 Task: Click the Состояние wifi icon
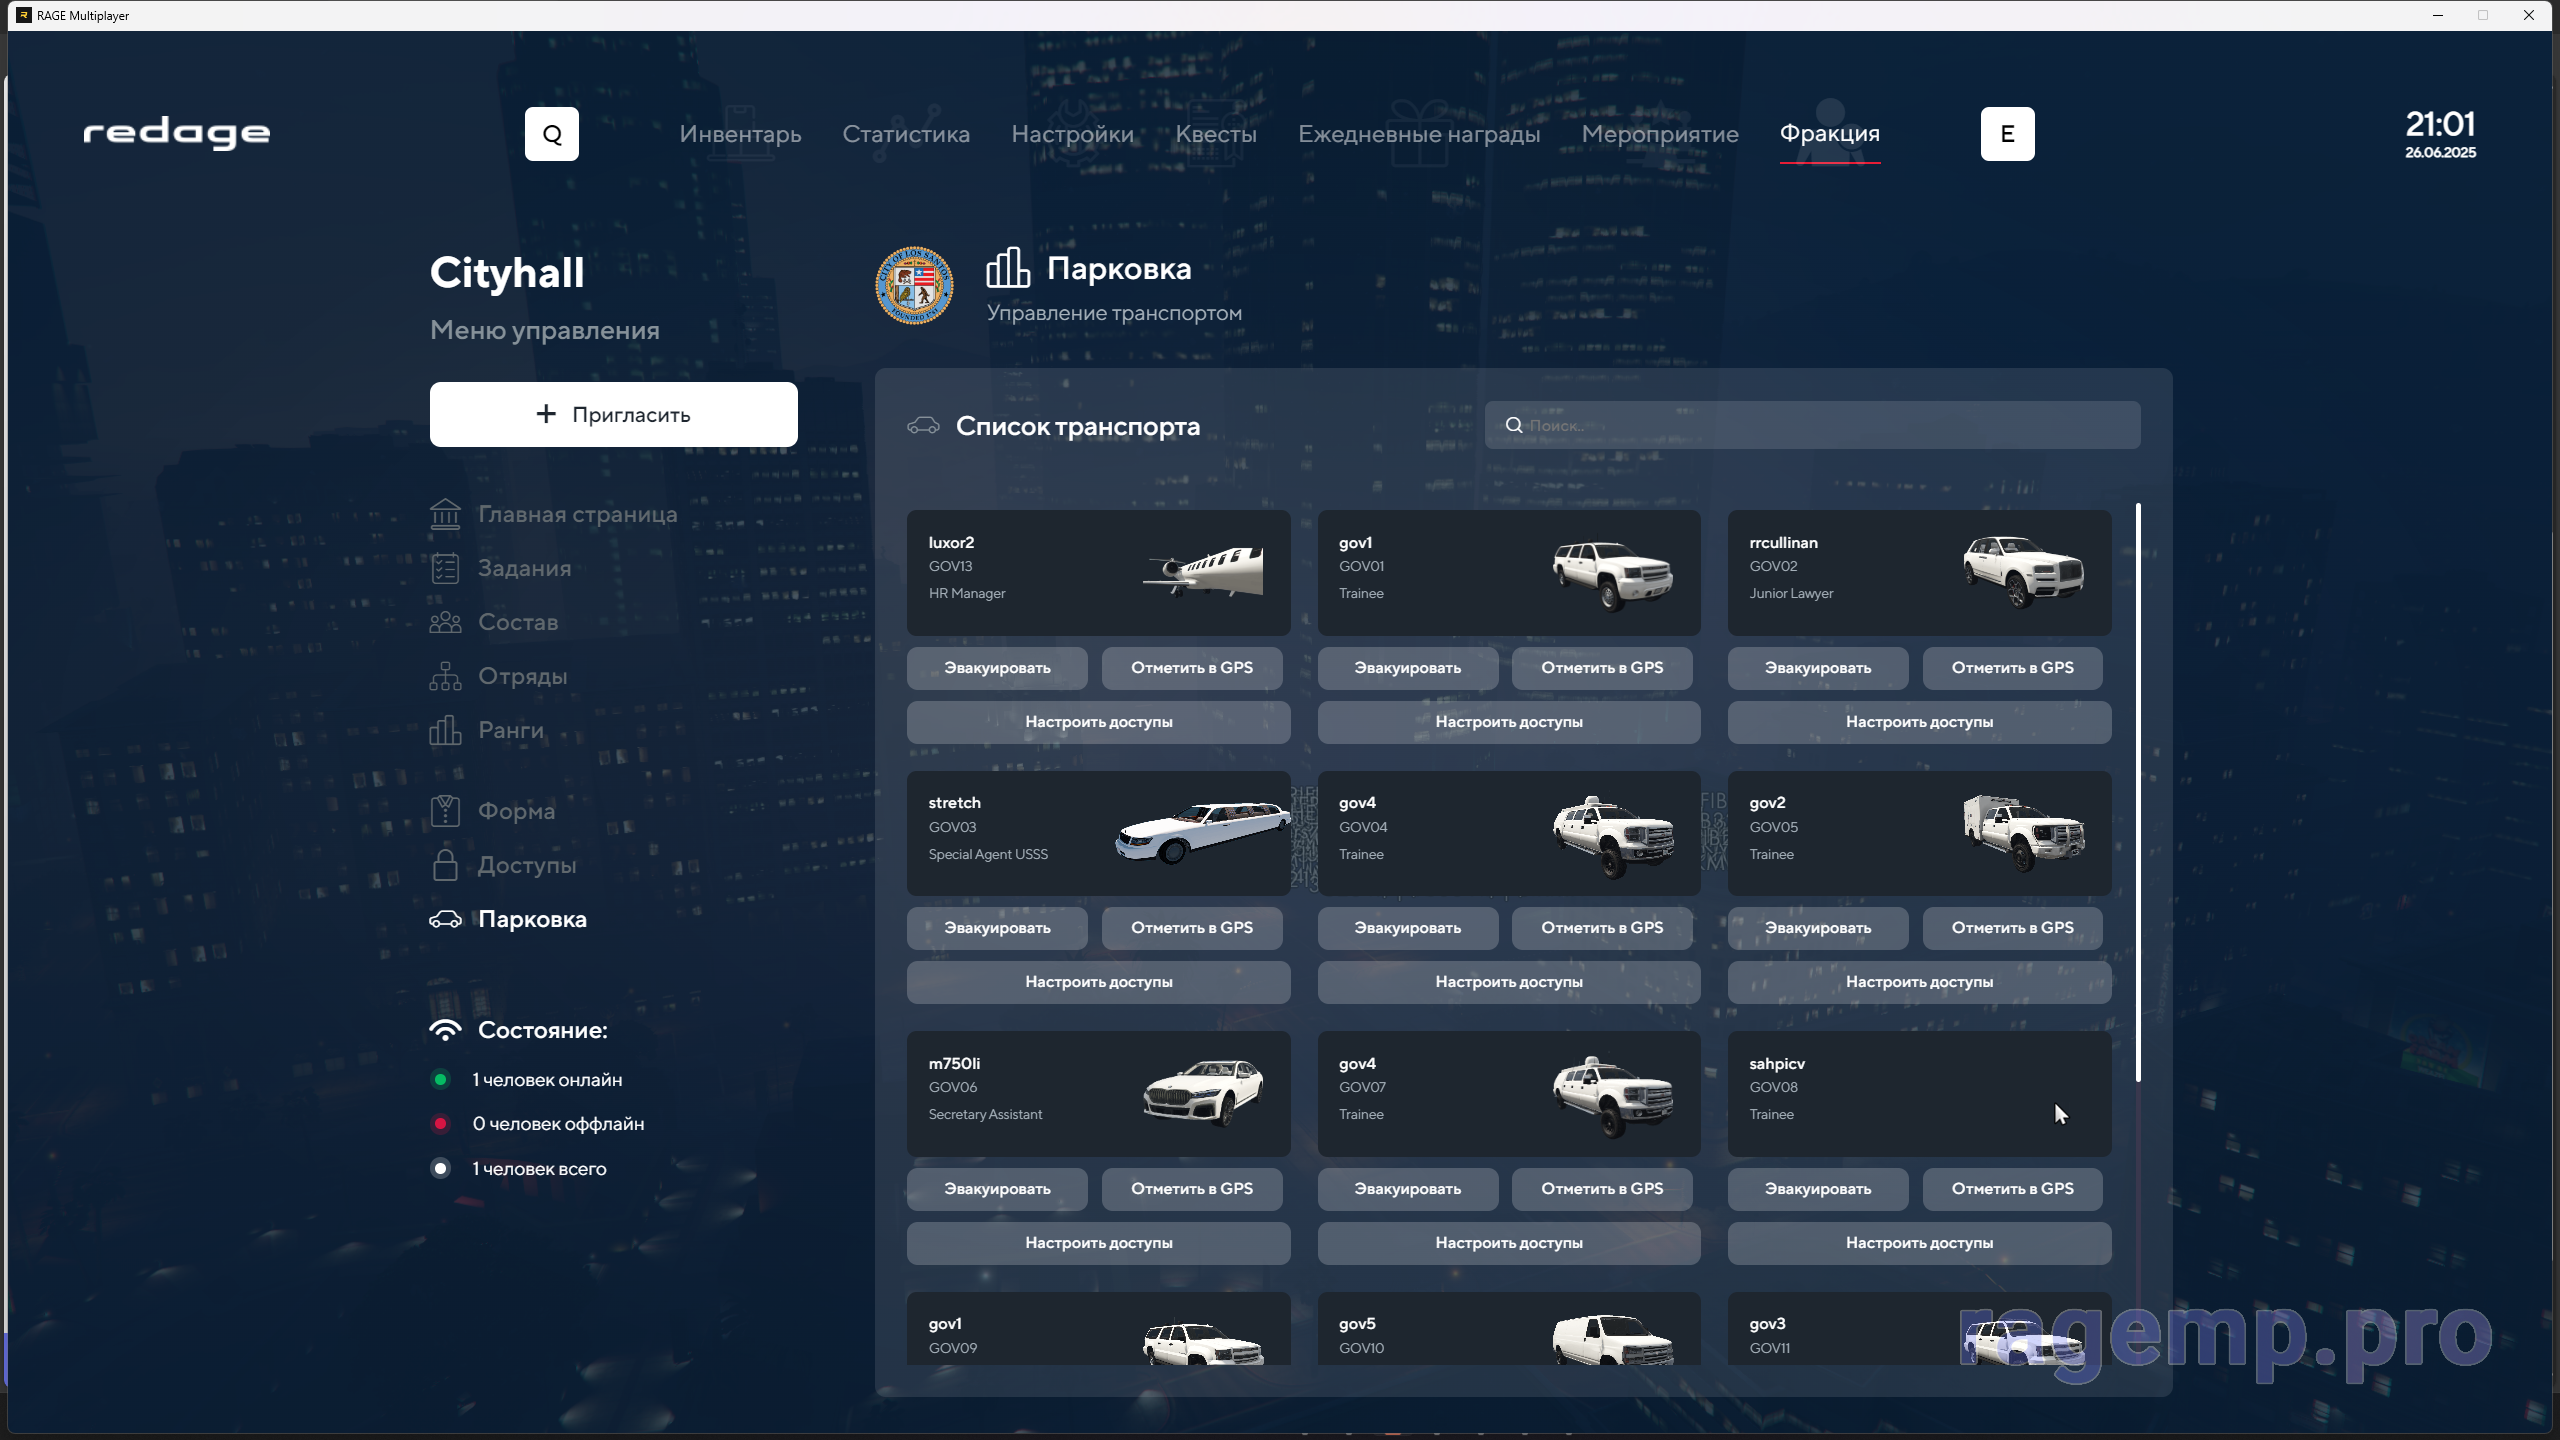click(445, 1030)
